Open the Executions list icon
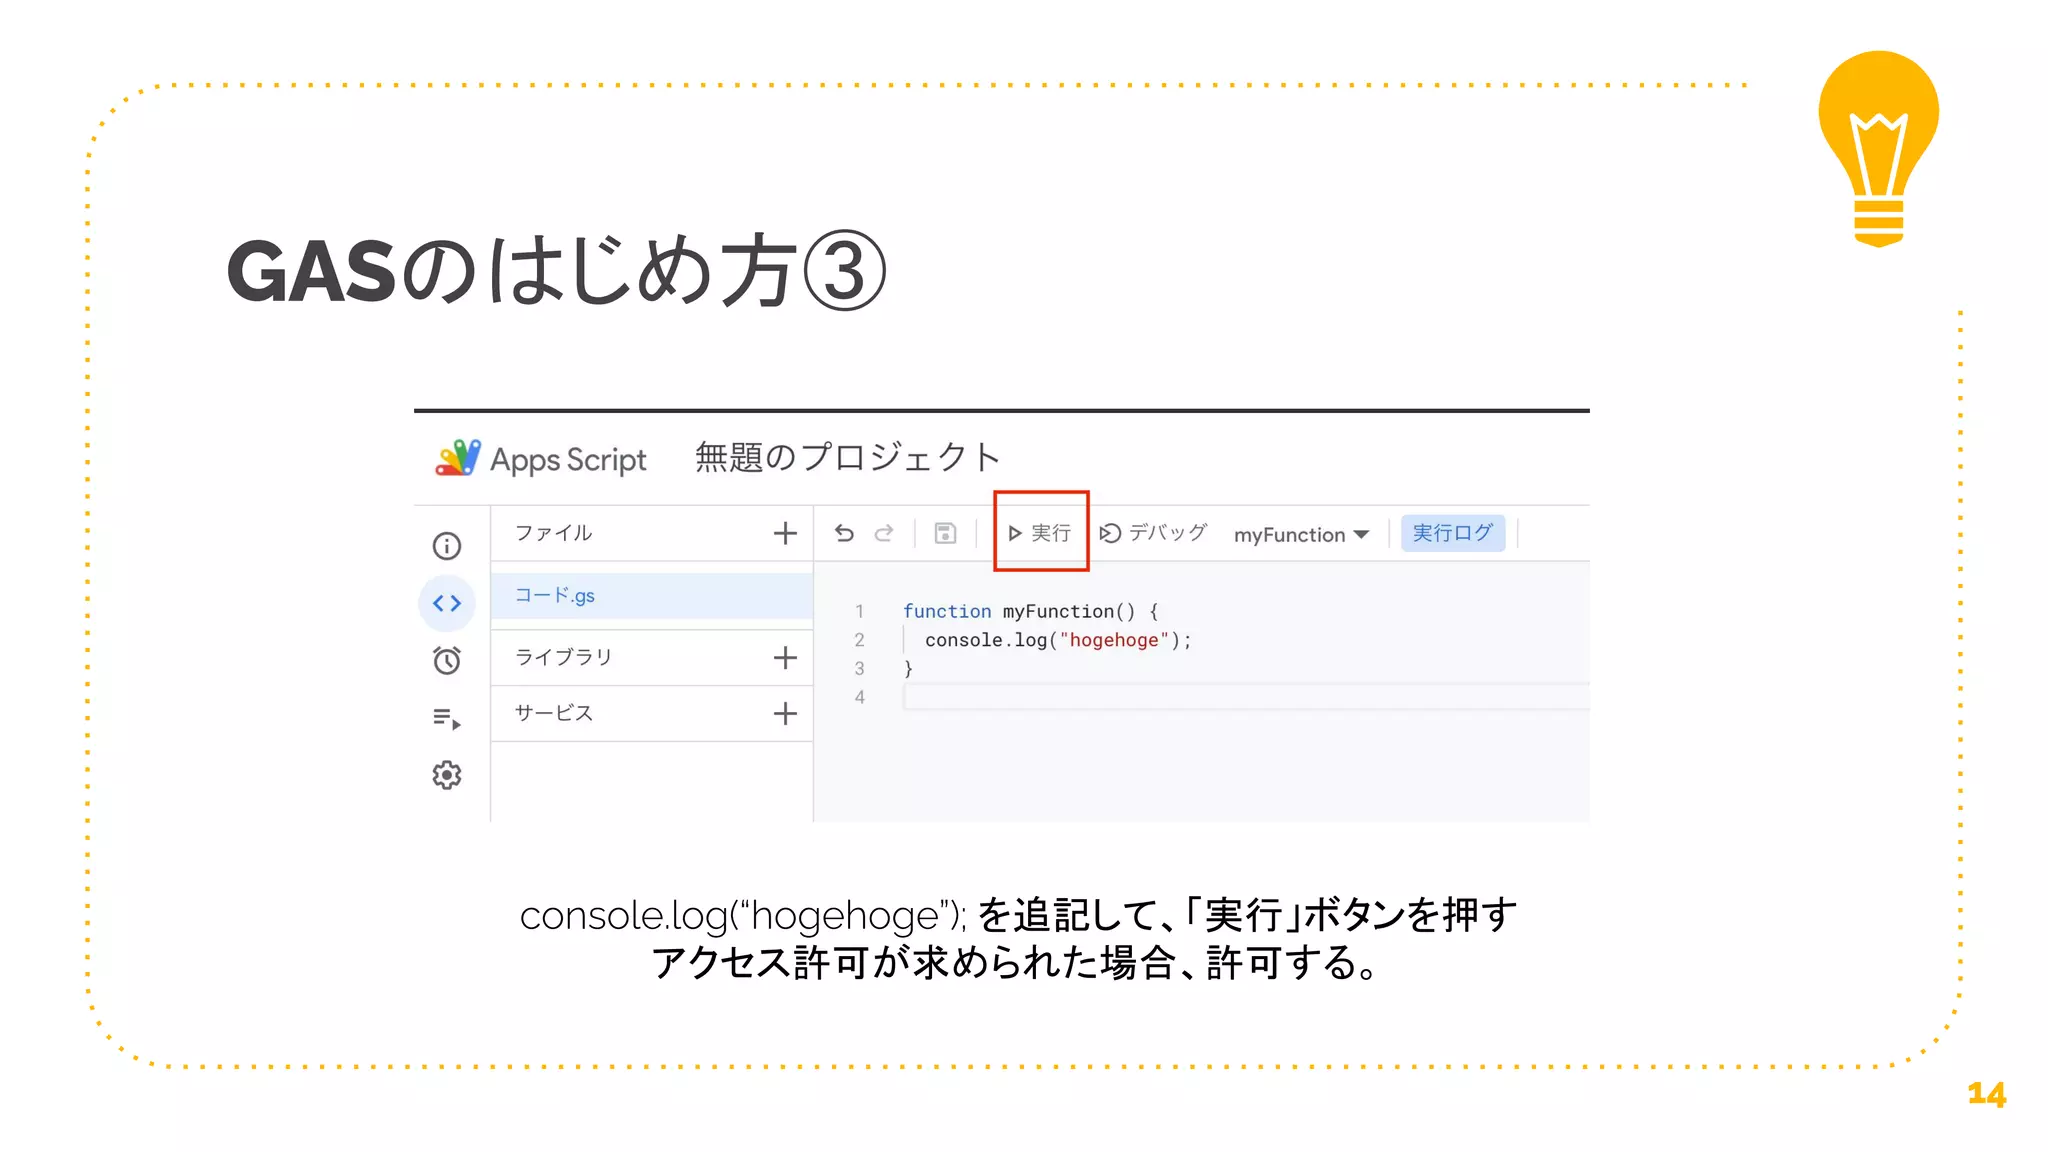This screenshot has width=2048, height=1152. coord(446,718)
